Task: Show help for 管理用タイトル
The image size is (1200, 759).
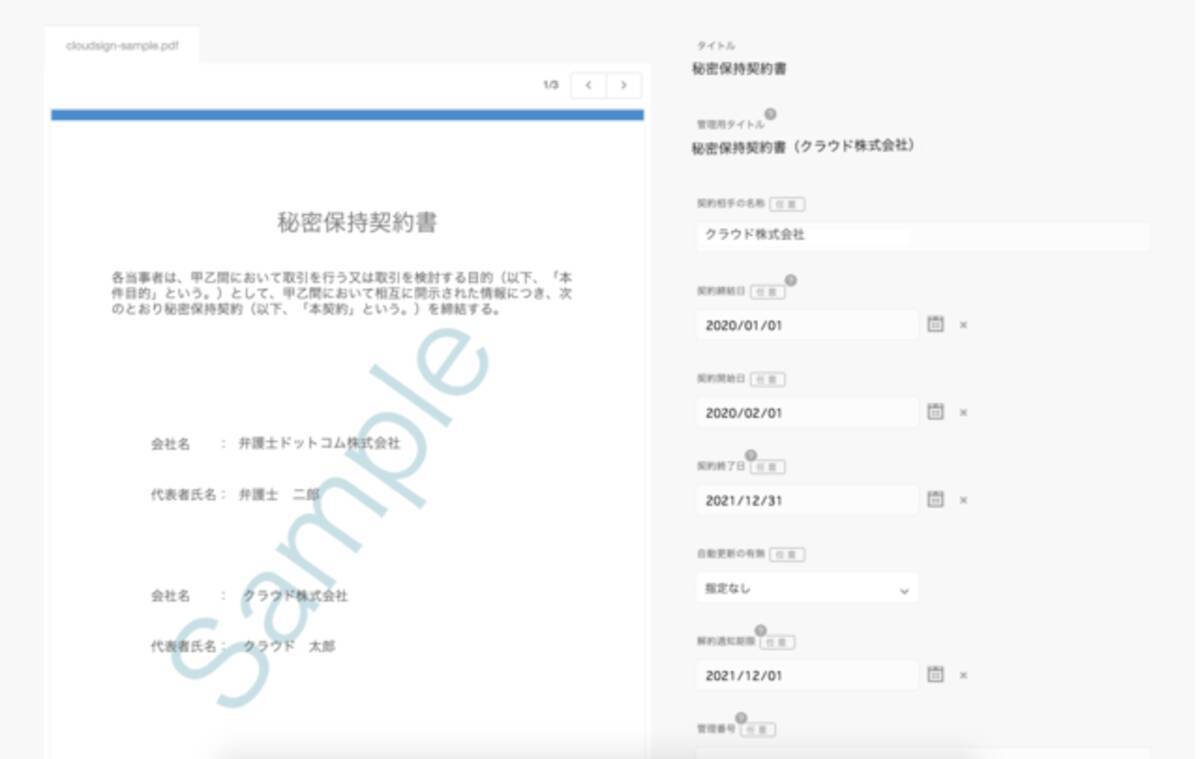Action: tap(770, 115)
